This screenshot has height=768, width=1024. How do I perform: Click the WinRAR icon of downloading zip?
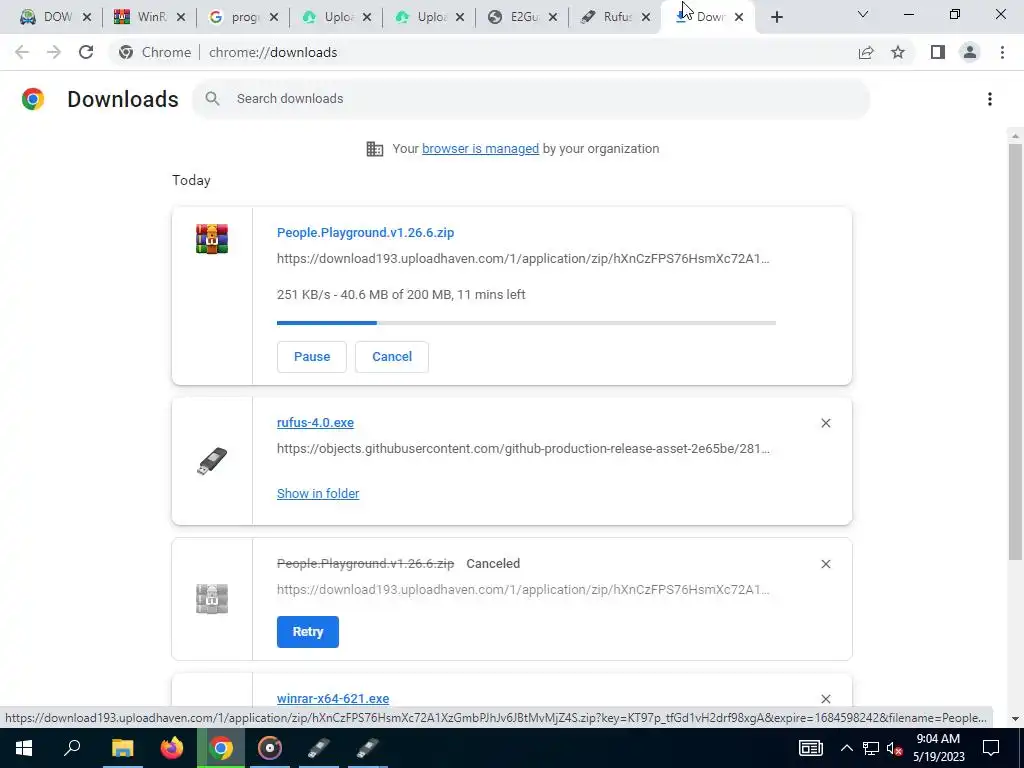click(212, 238)
